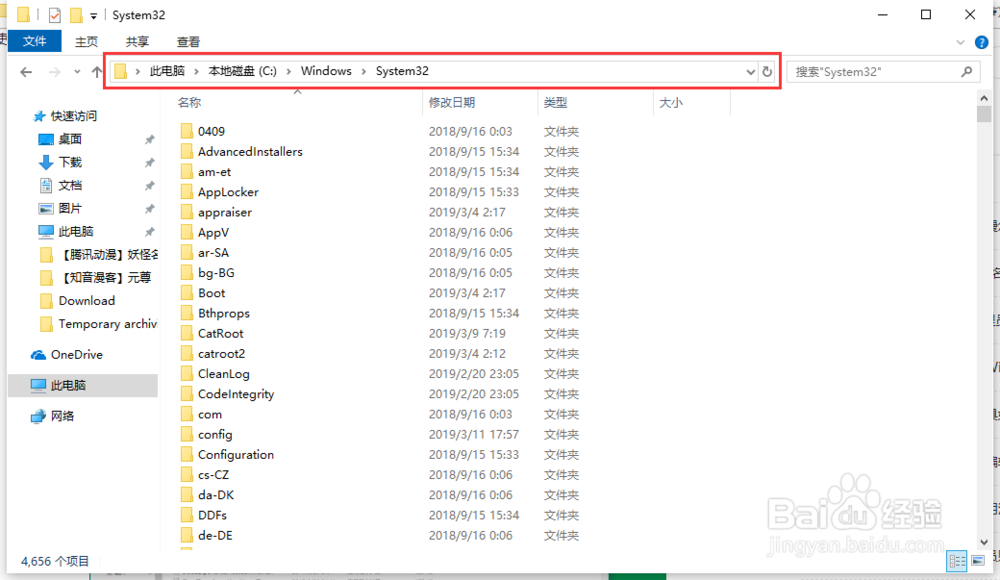This screenshot has height=580, width=1000.
Task: Open the Boot folder icon
Action: pos(189,292)
